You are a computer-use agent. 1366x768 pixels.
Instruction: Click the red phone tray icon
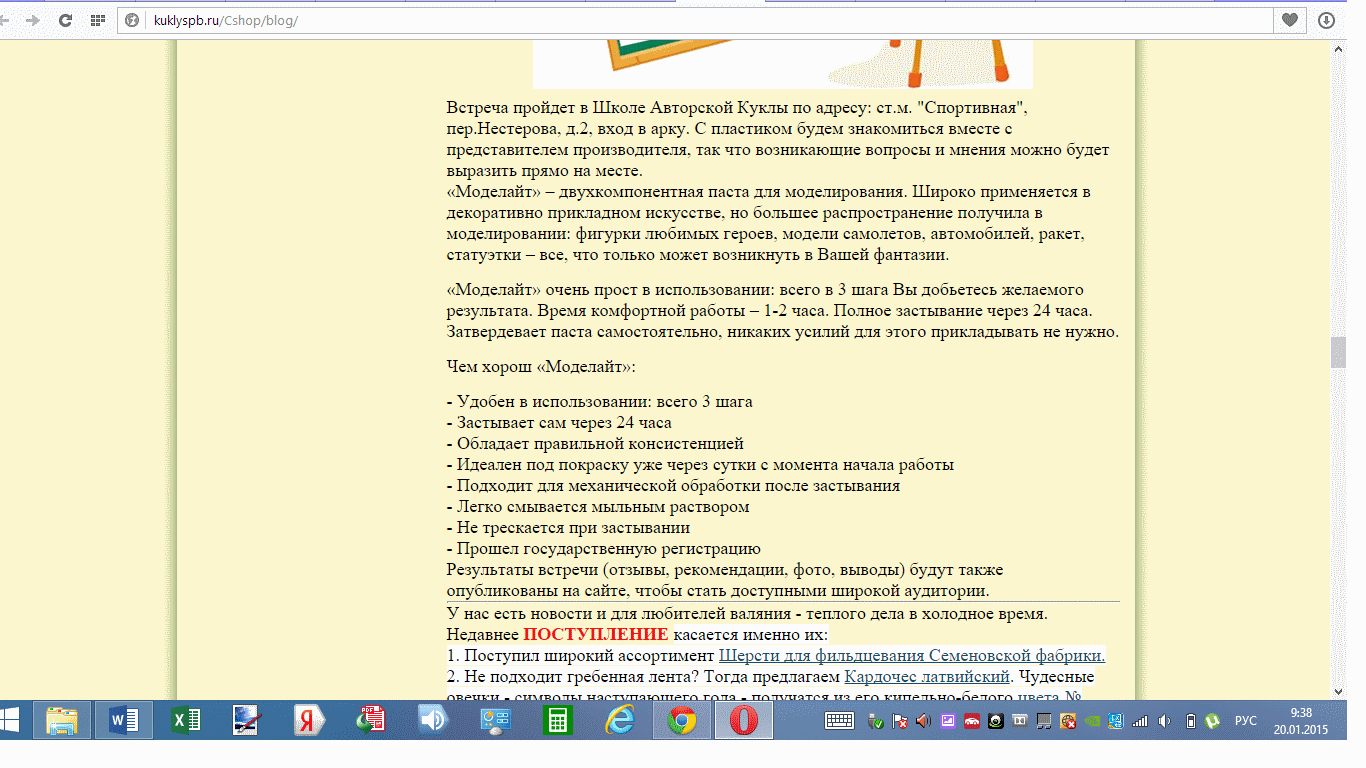click(x=971, y=721)
